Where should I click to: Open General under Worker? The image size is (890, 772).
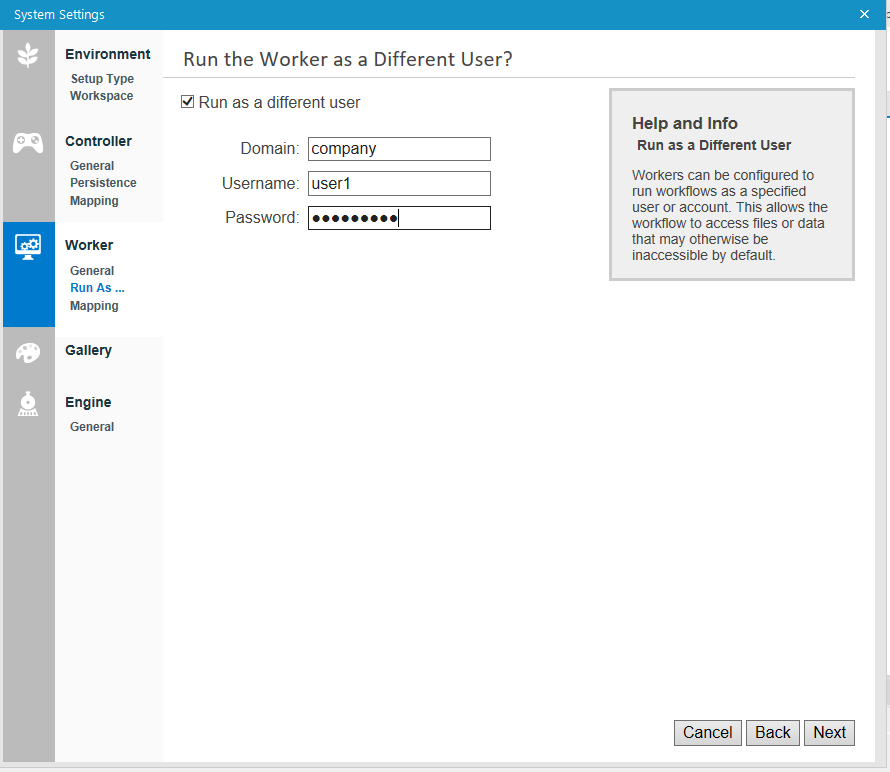tap(92, 270)
